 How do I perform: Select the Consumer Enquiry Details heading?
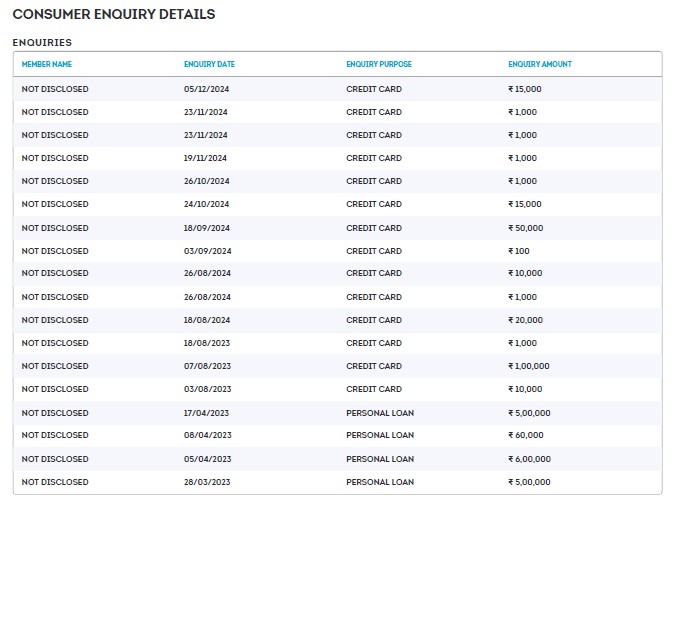pos(113,15)
